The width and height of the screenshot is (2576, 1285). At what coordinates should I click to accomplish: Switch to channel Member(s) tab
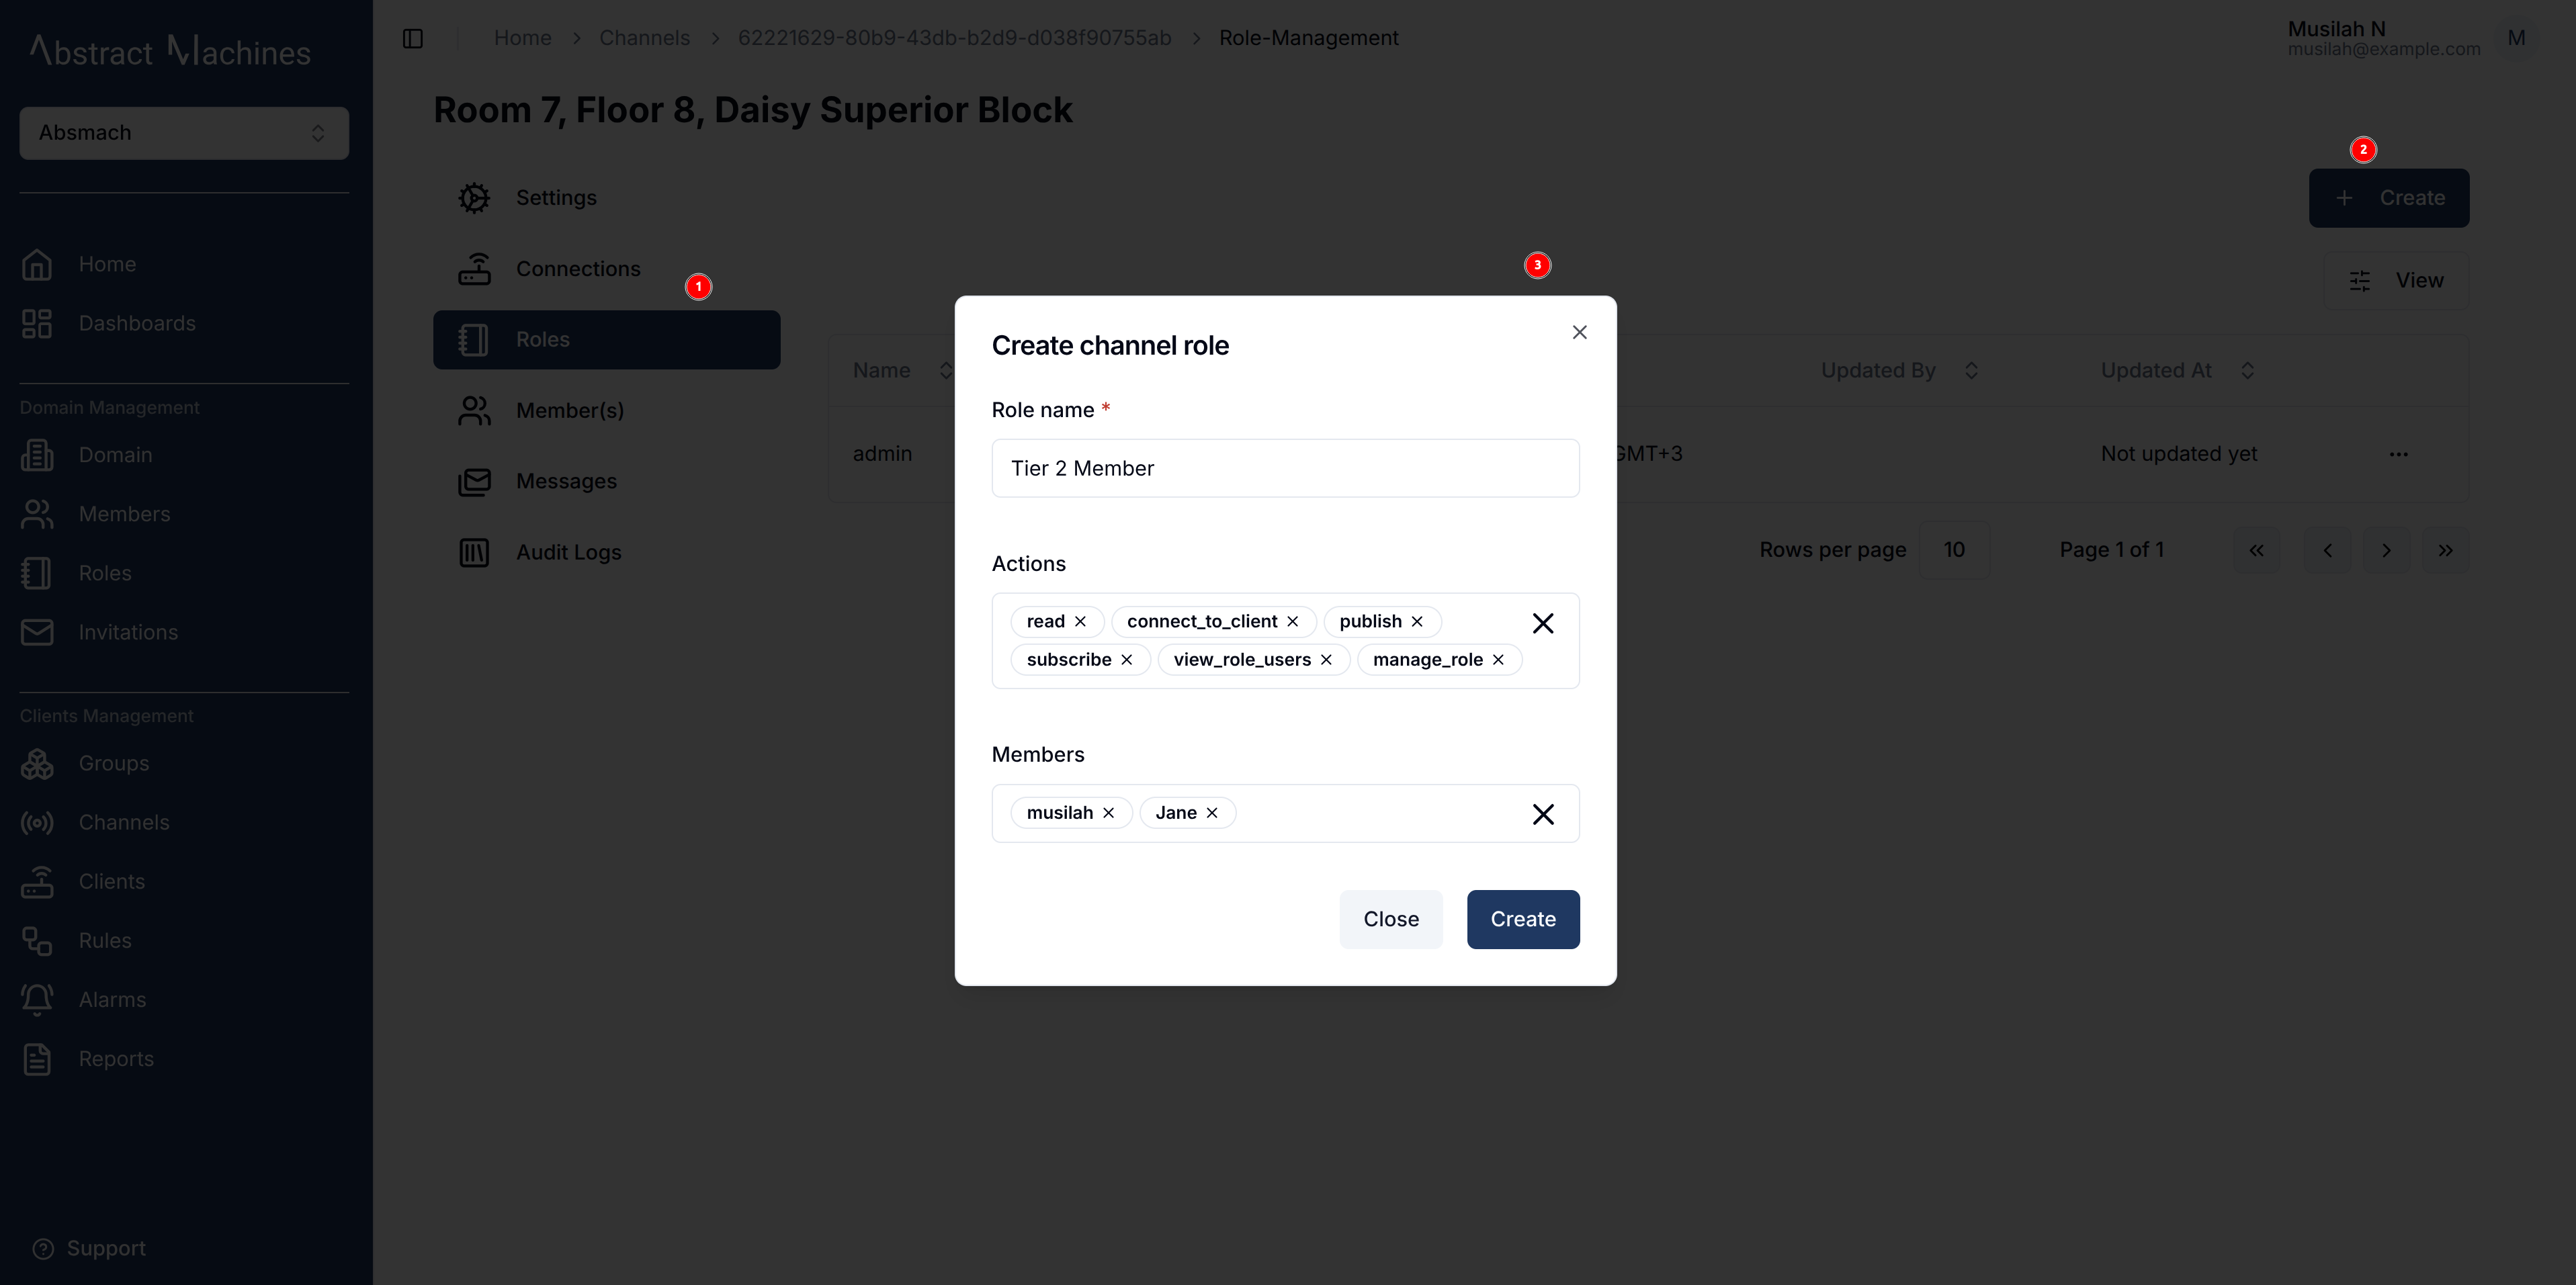[x=607, y=411]
